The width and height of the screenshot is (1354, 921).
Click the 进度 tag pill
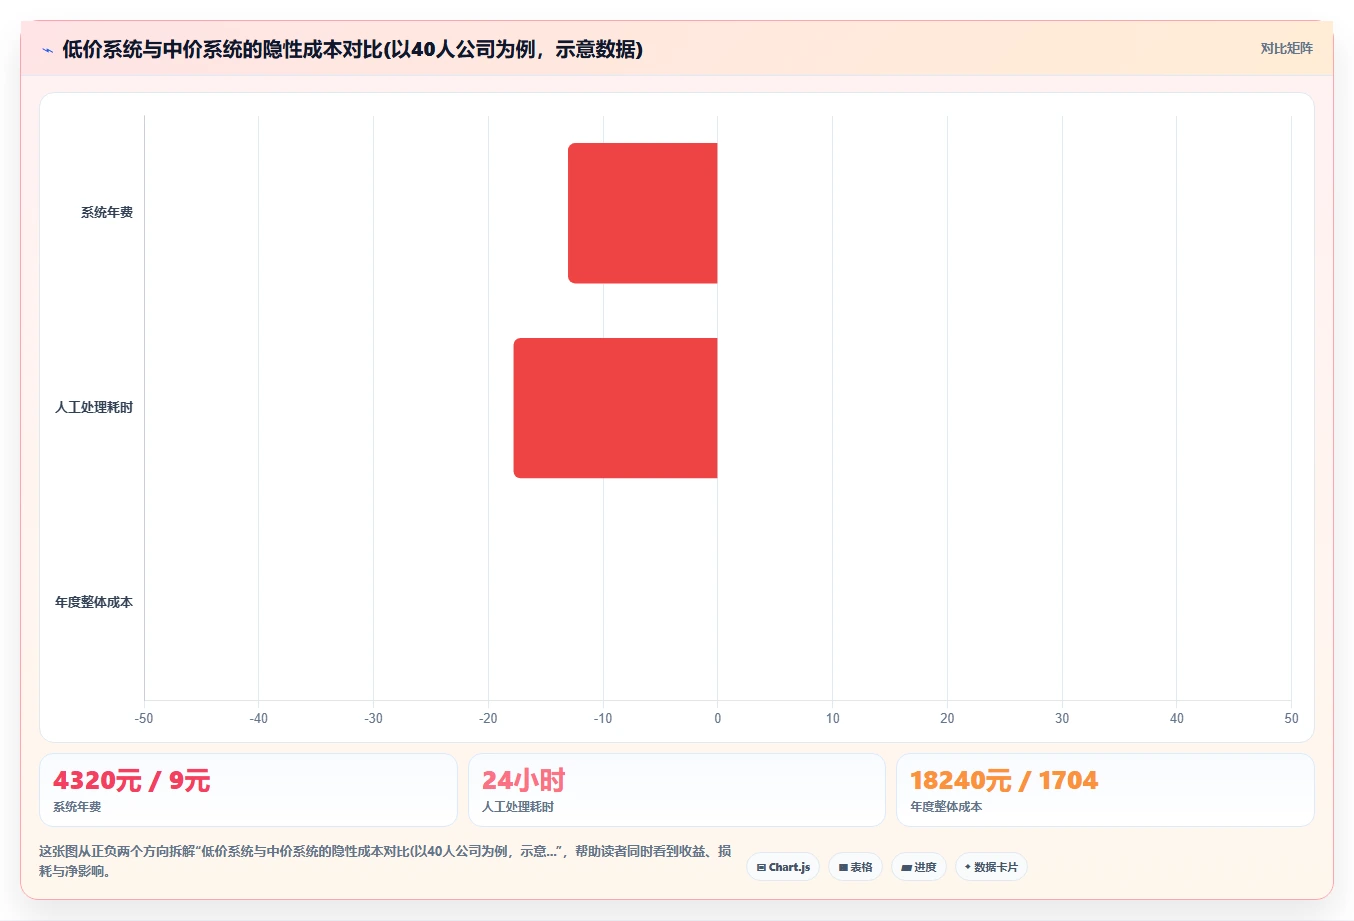coord(919,867)
